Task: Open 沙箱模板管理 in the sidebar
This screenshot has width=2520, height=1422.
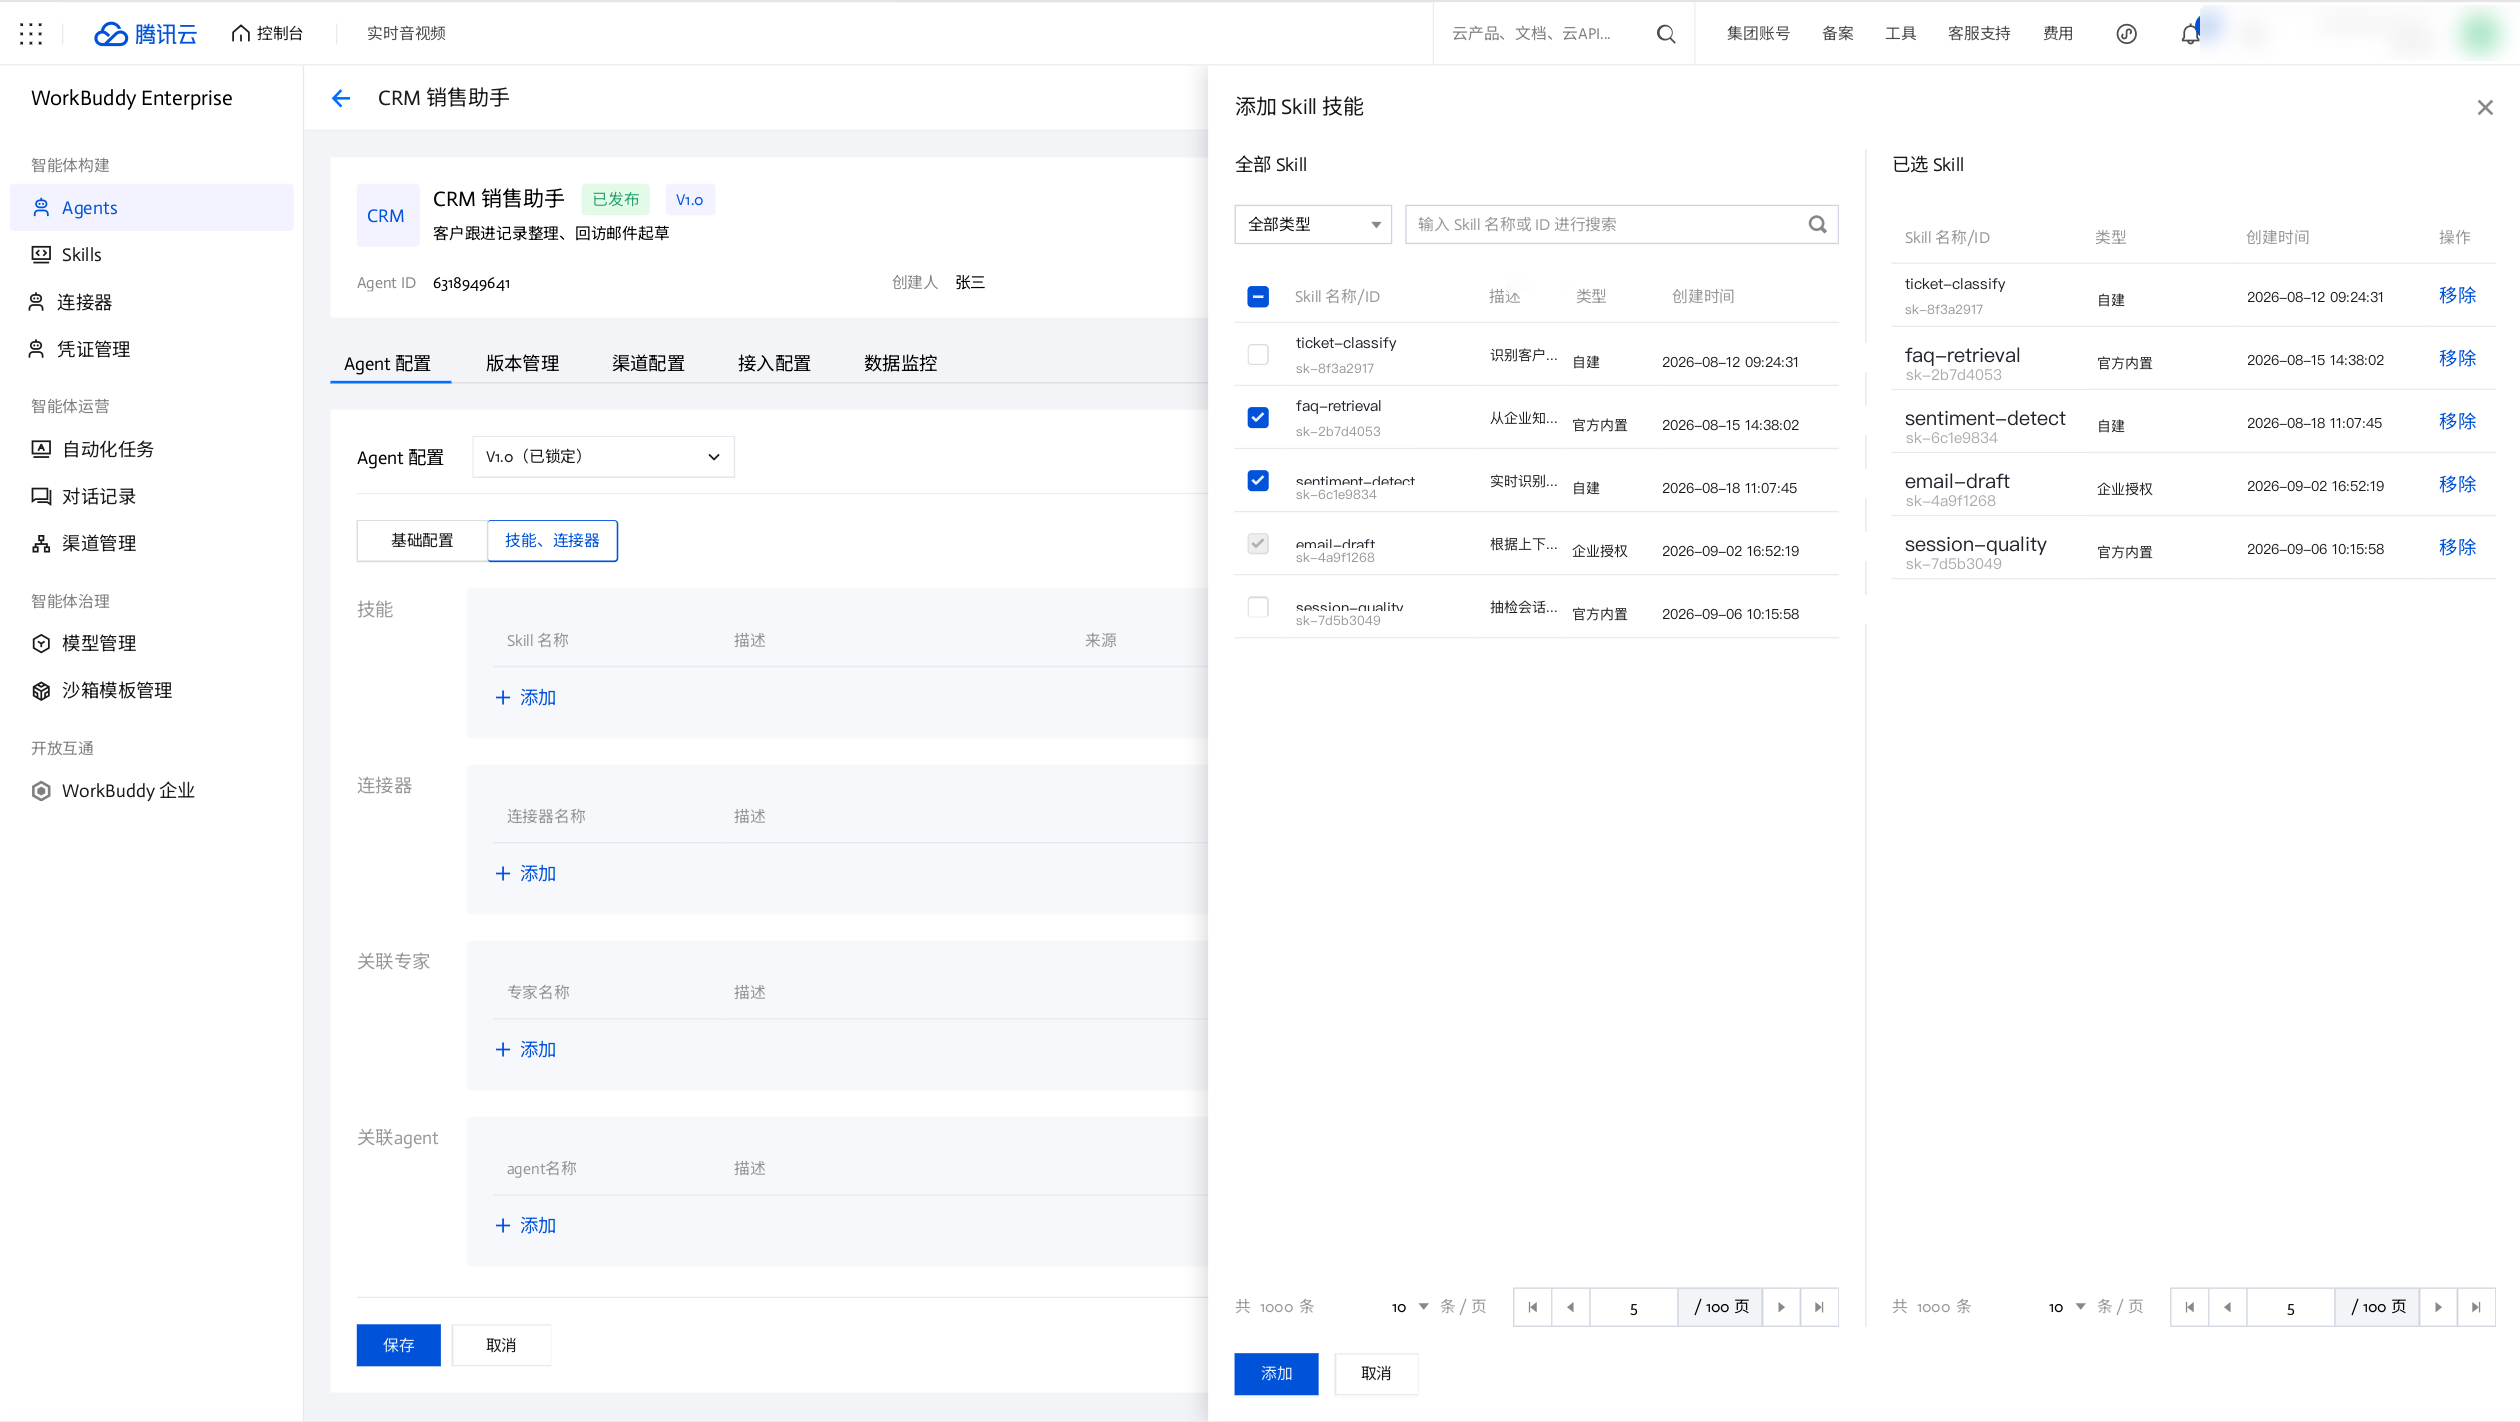Action: click(152, 690)
